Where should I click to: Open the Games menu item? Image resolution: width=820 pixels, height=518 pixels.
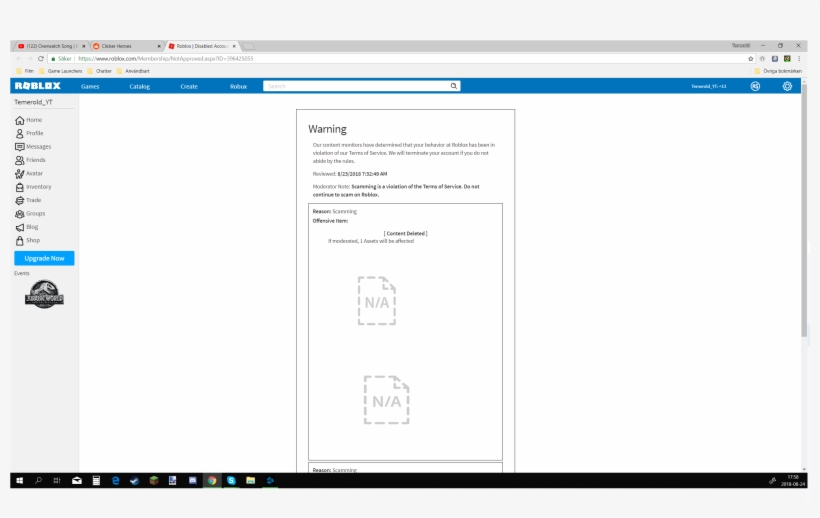coord(90,86)
